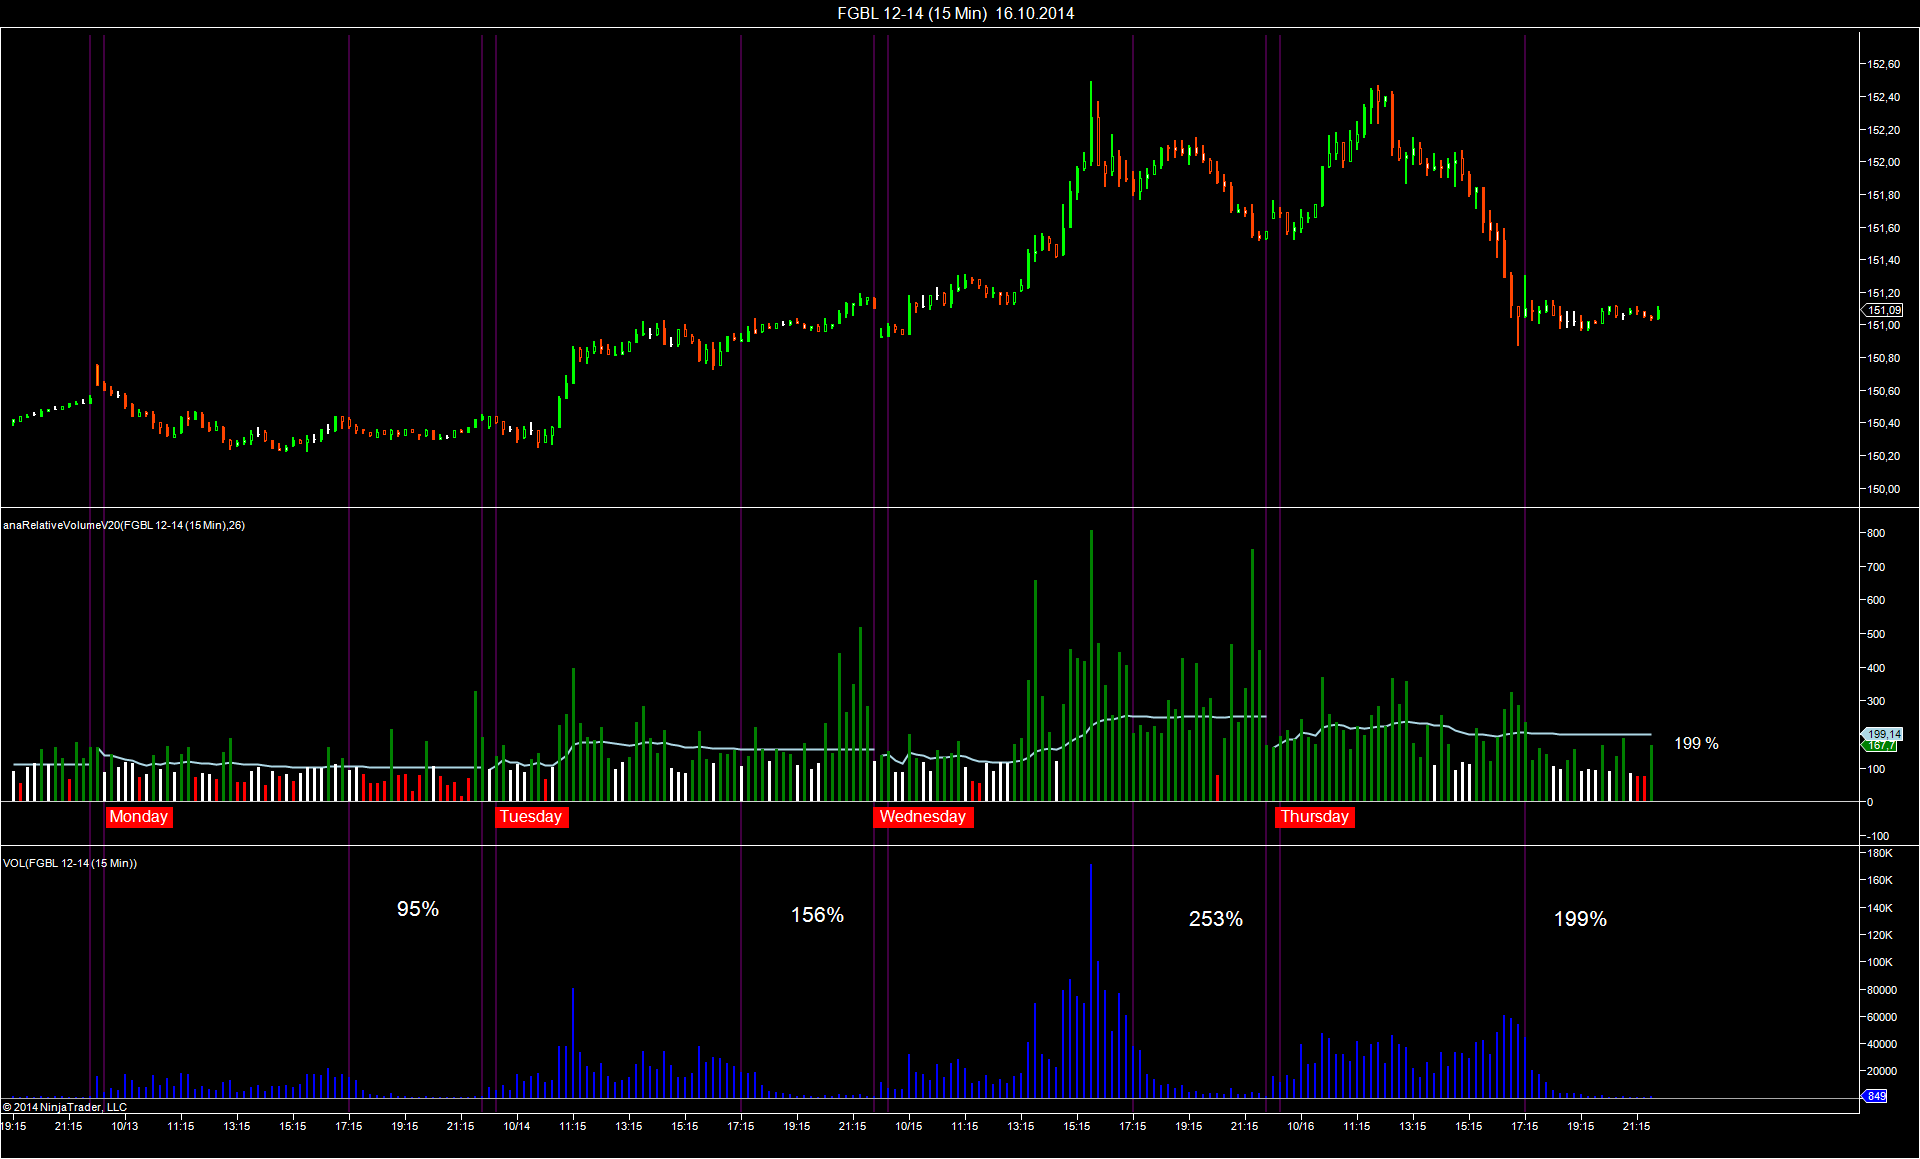This screenshot has height=1159, width=1920.
Task: Click the 151,40 price axis label
Action: 1884,260
